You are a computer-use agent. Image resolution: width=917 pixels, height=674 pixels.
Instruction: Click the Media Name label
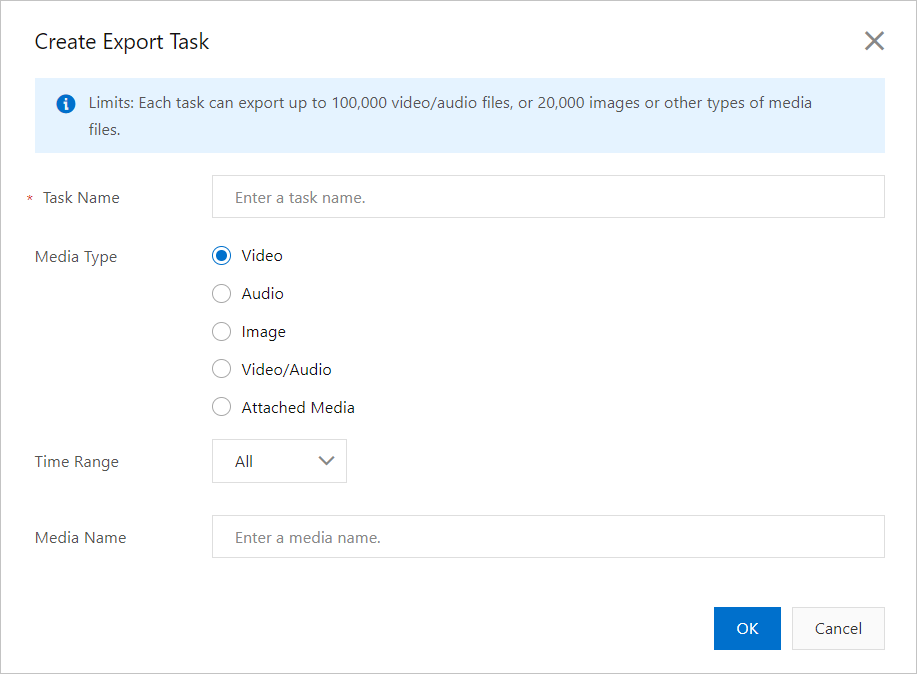tap(81, 538)
